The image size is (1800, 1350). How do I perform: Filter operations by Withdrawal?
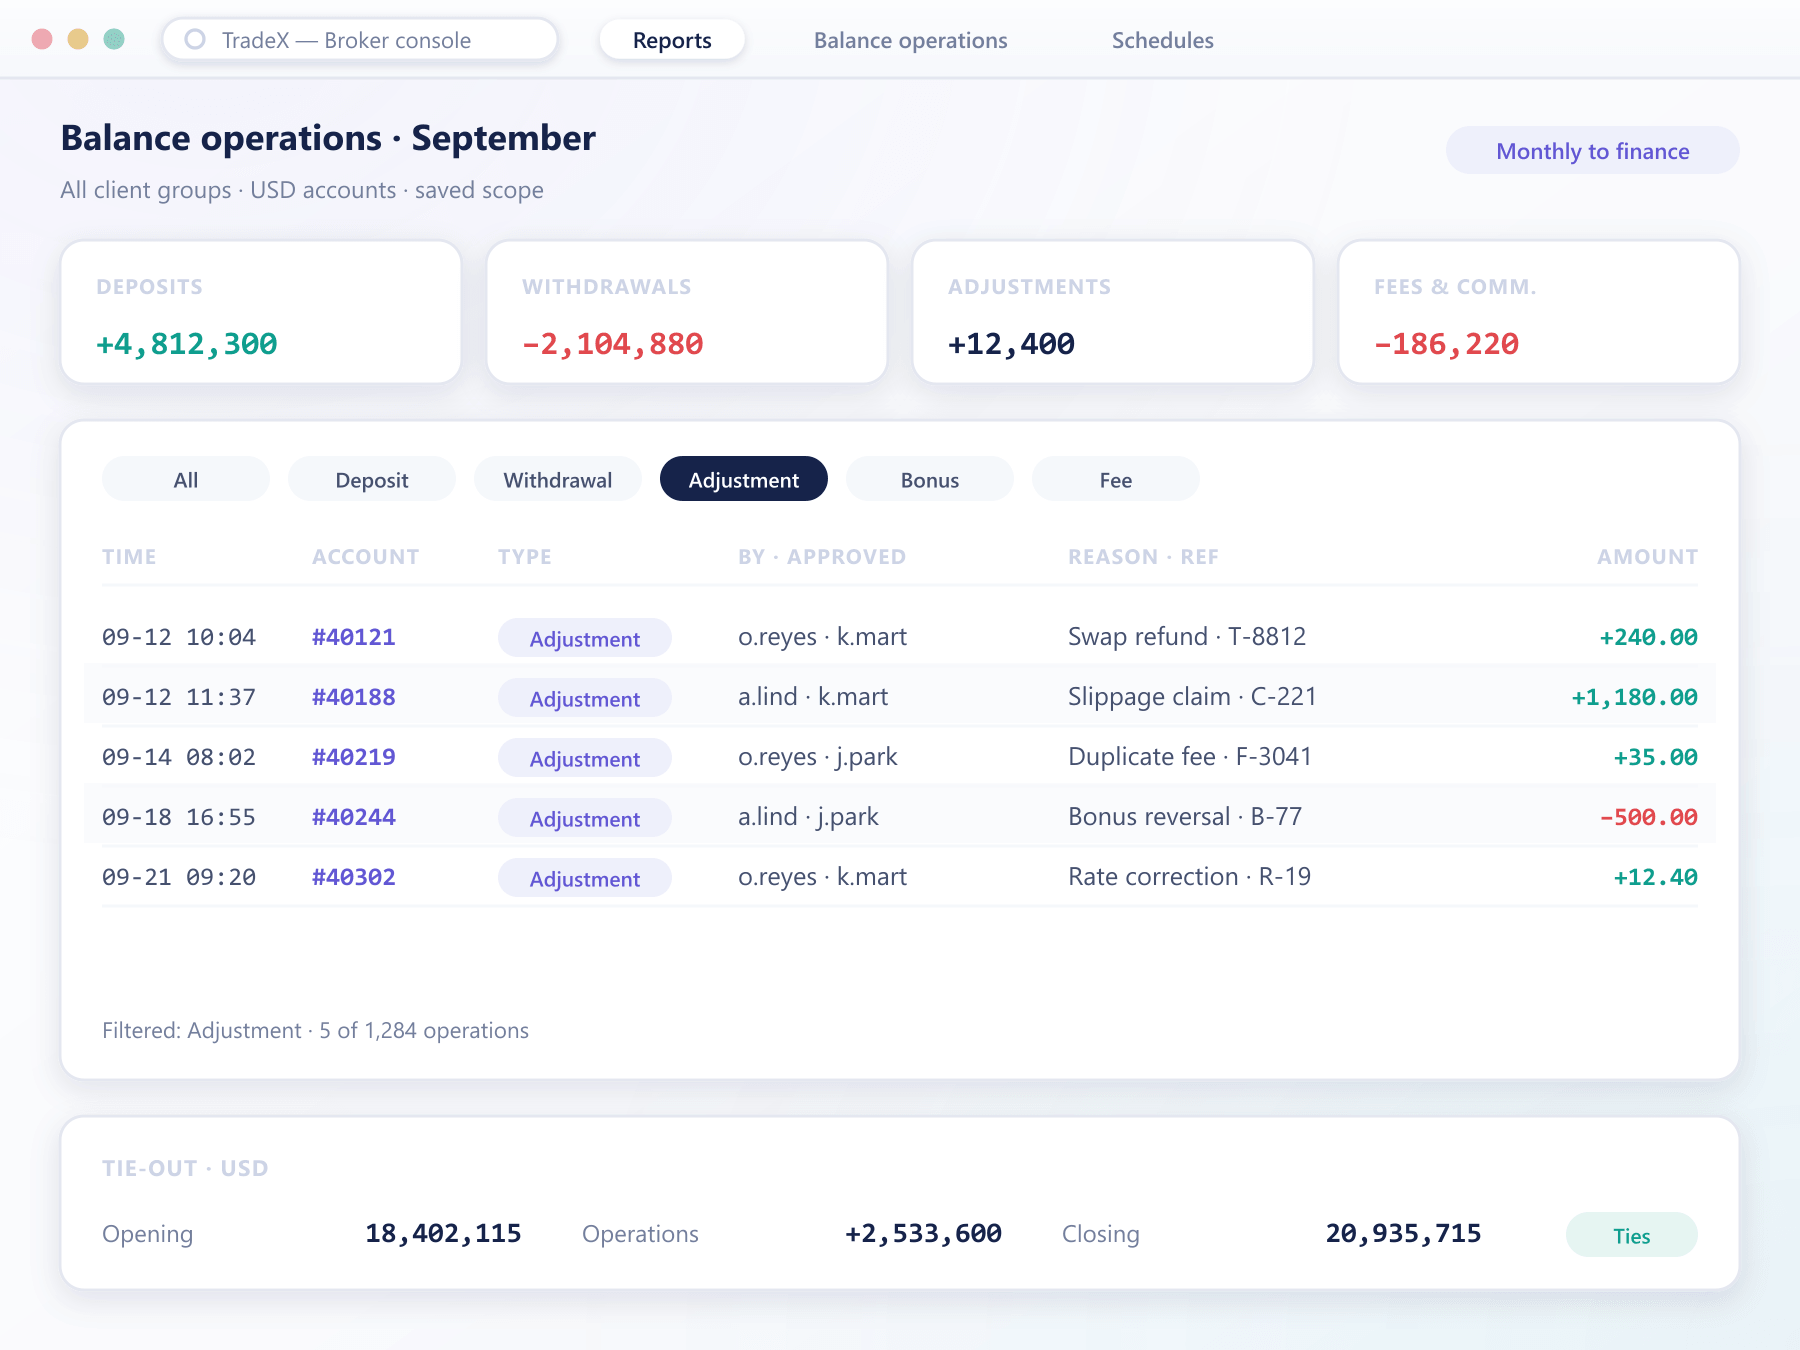558,479
